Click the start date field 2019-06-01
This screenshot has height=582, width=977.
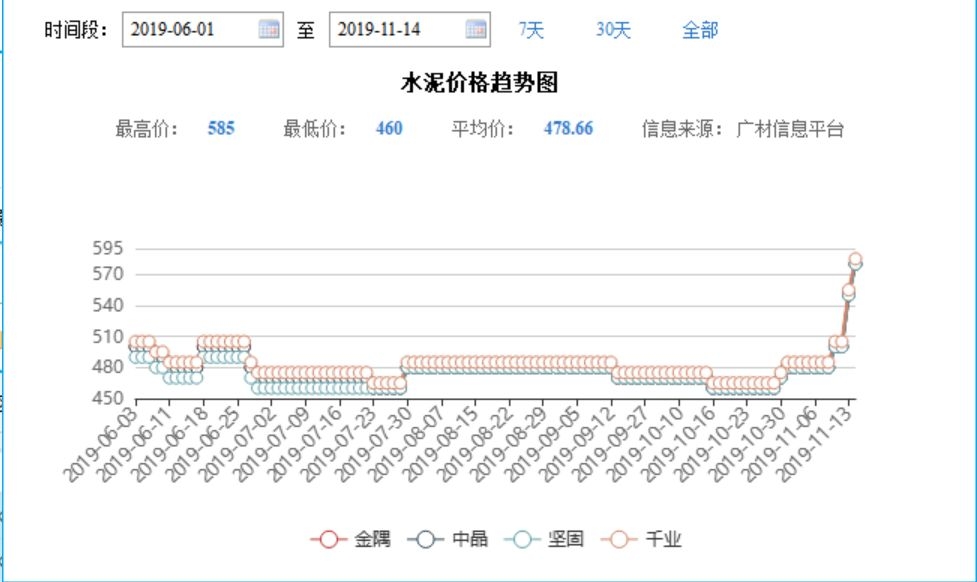click(x=203, y=29)
